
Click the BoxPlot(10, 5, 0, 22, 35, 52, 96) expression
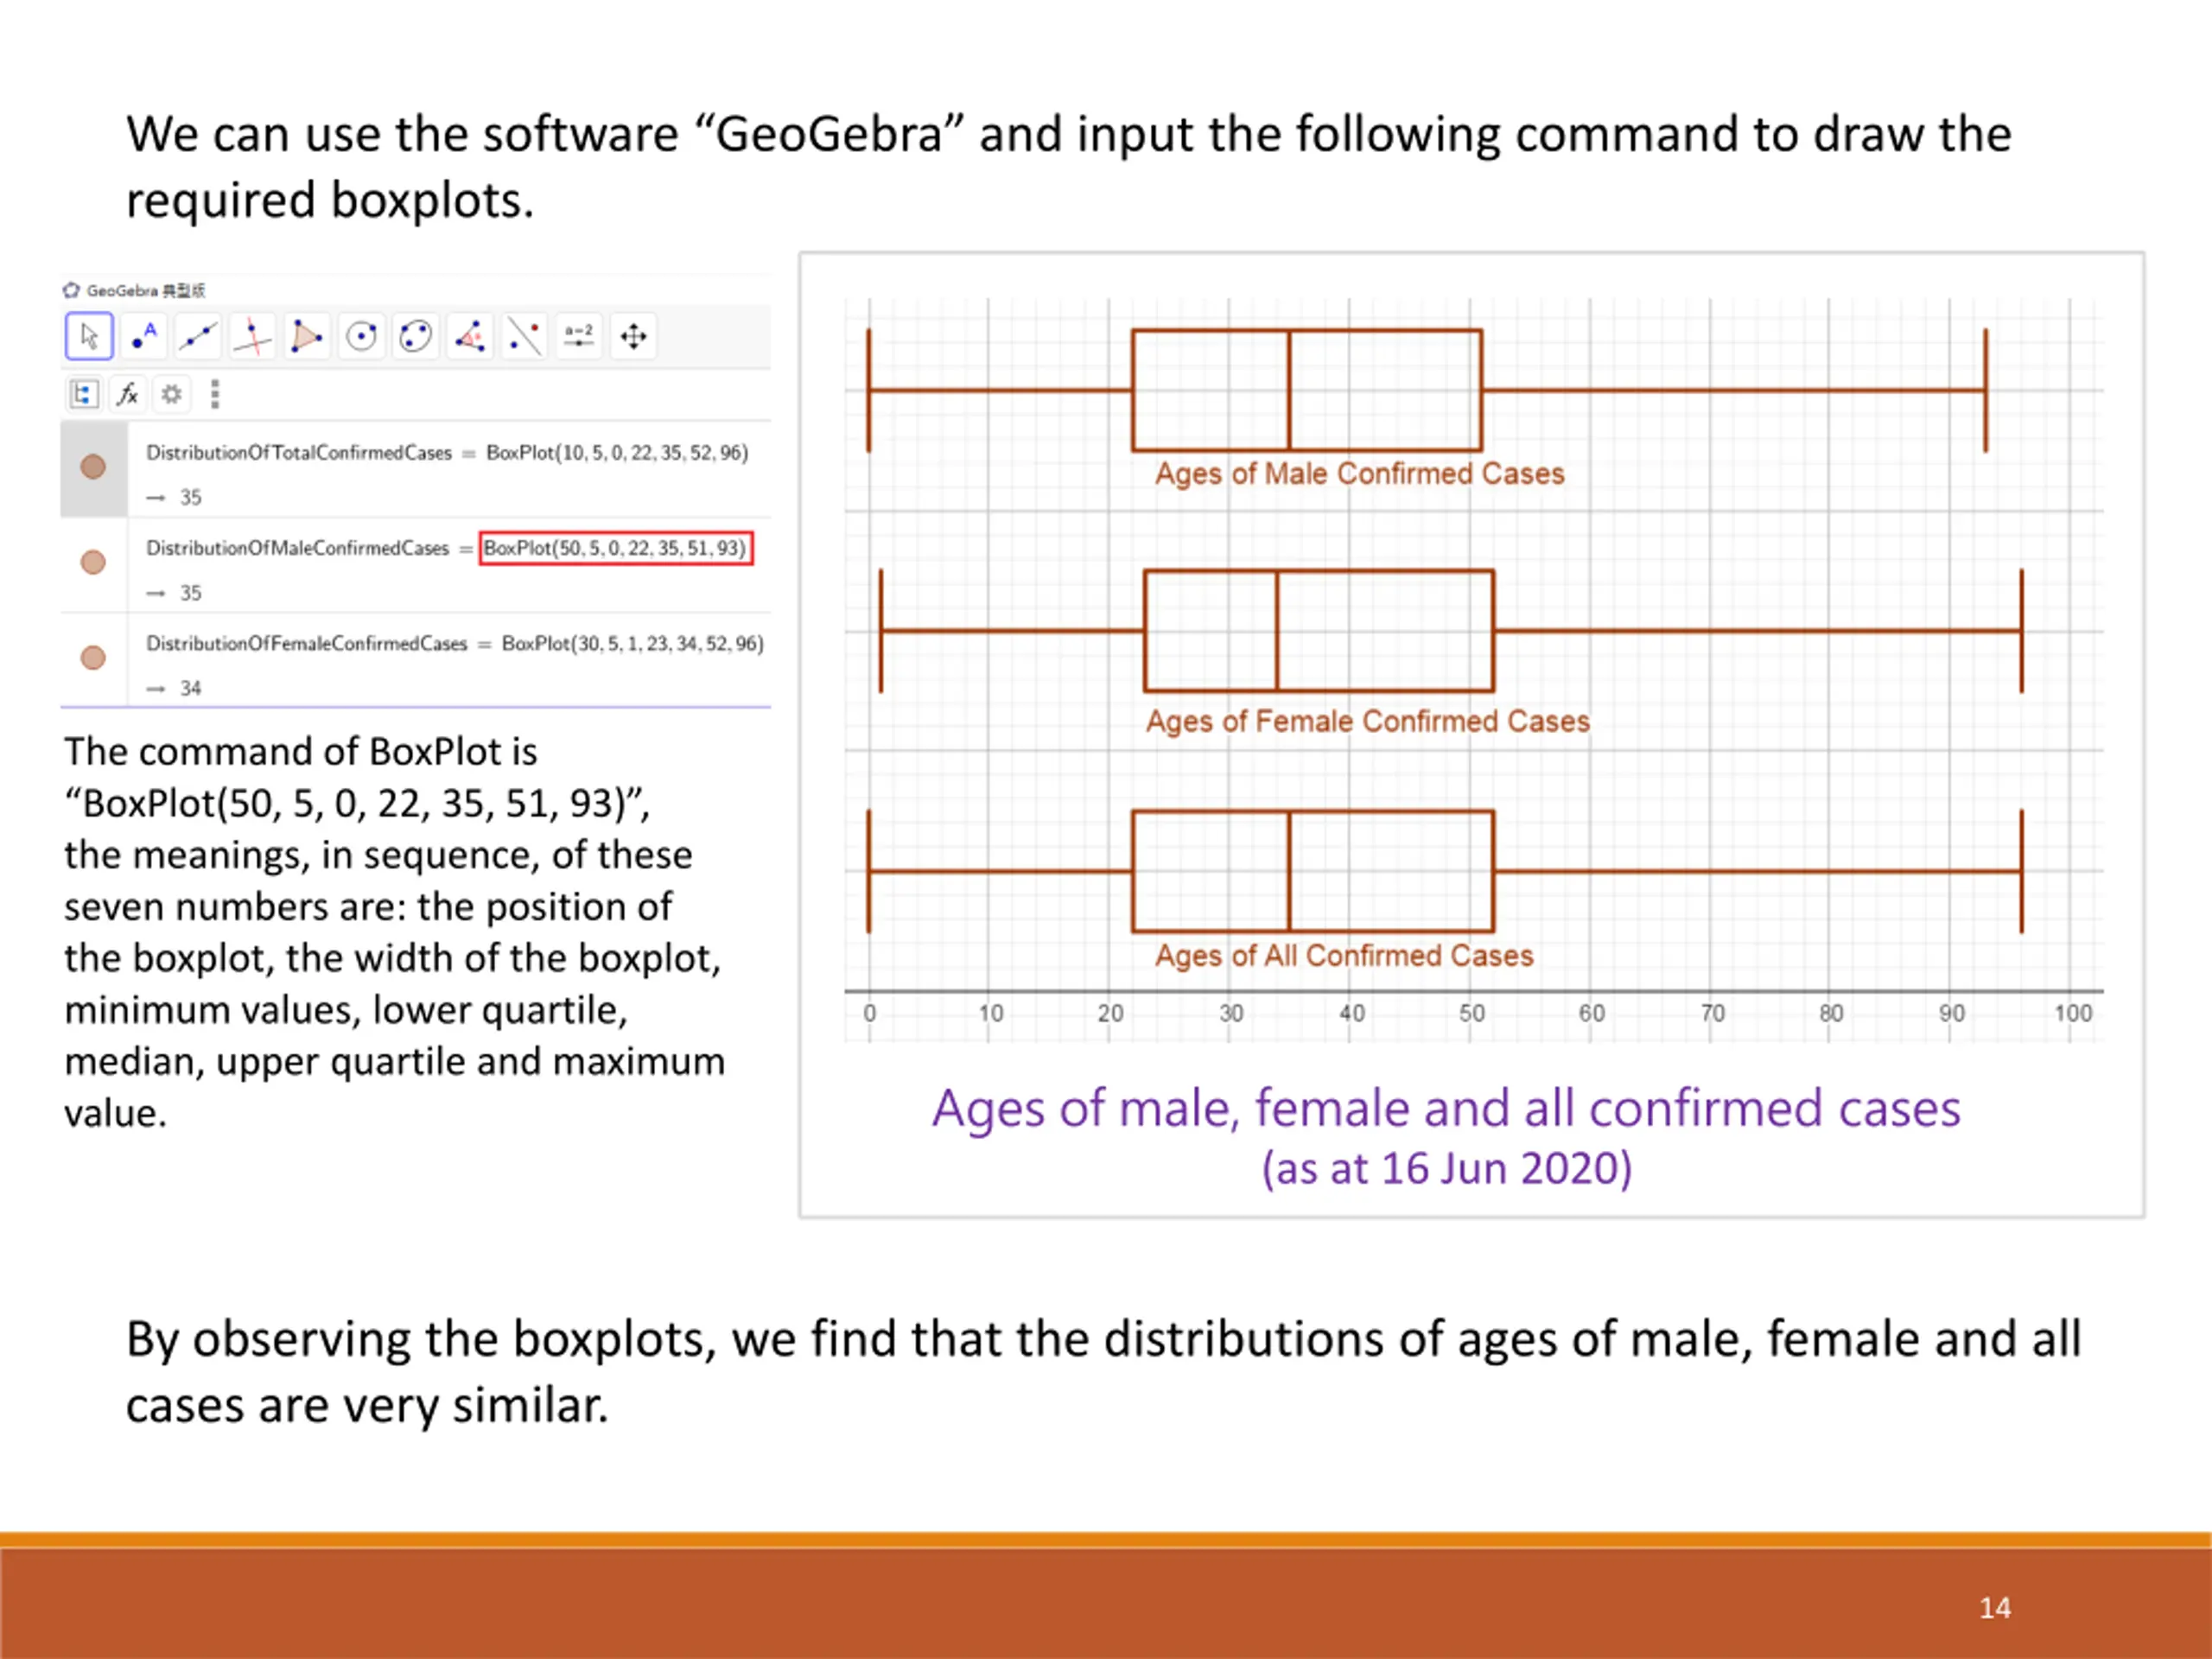click(x=617, y=453)
